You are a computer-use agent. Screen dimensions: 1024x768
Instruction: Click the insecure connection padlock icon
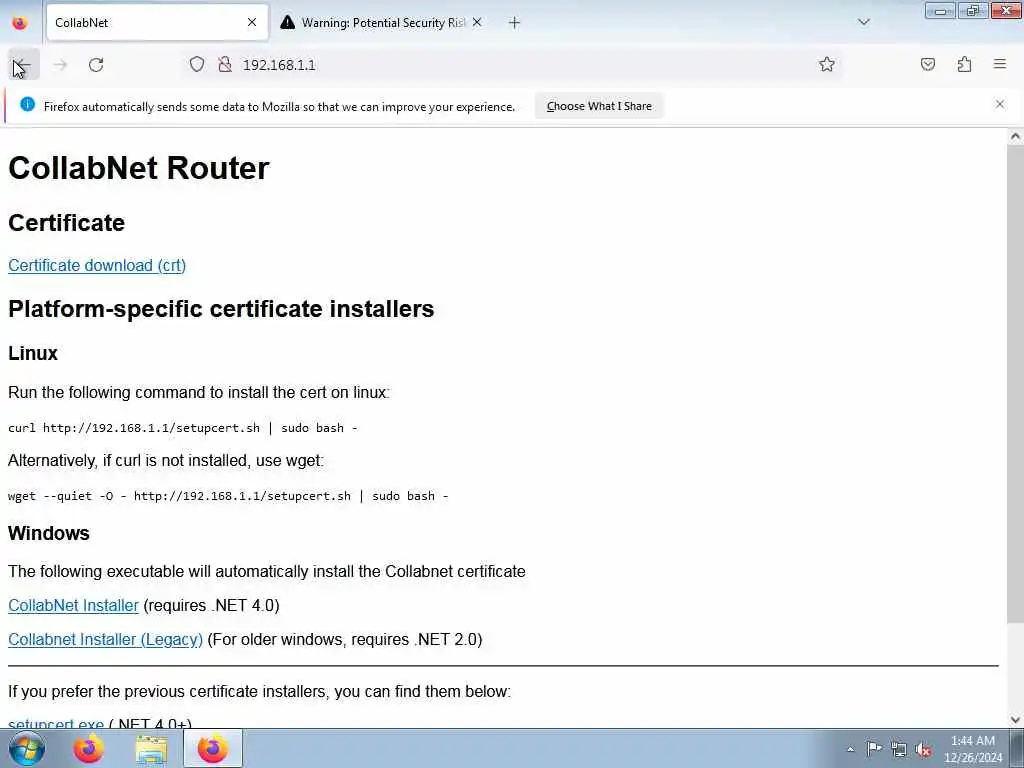pos(225,64)
